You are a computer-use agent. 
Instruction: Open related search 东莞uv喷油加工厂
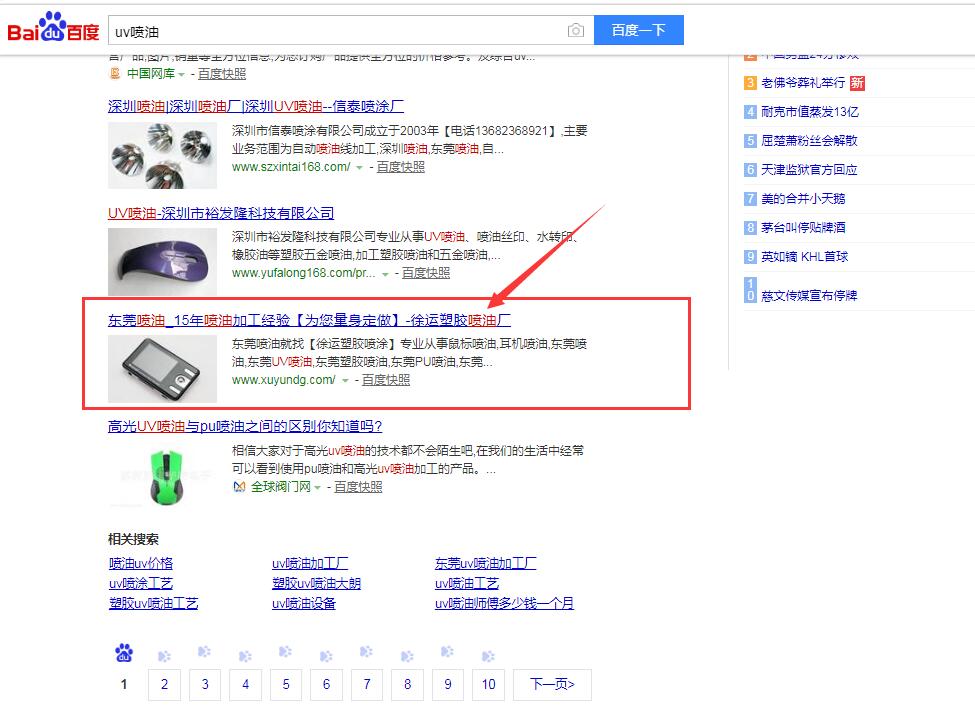(485, 563)
